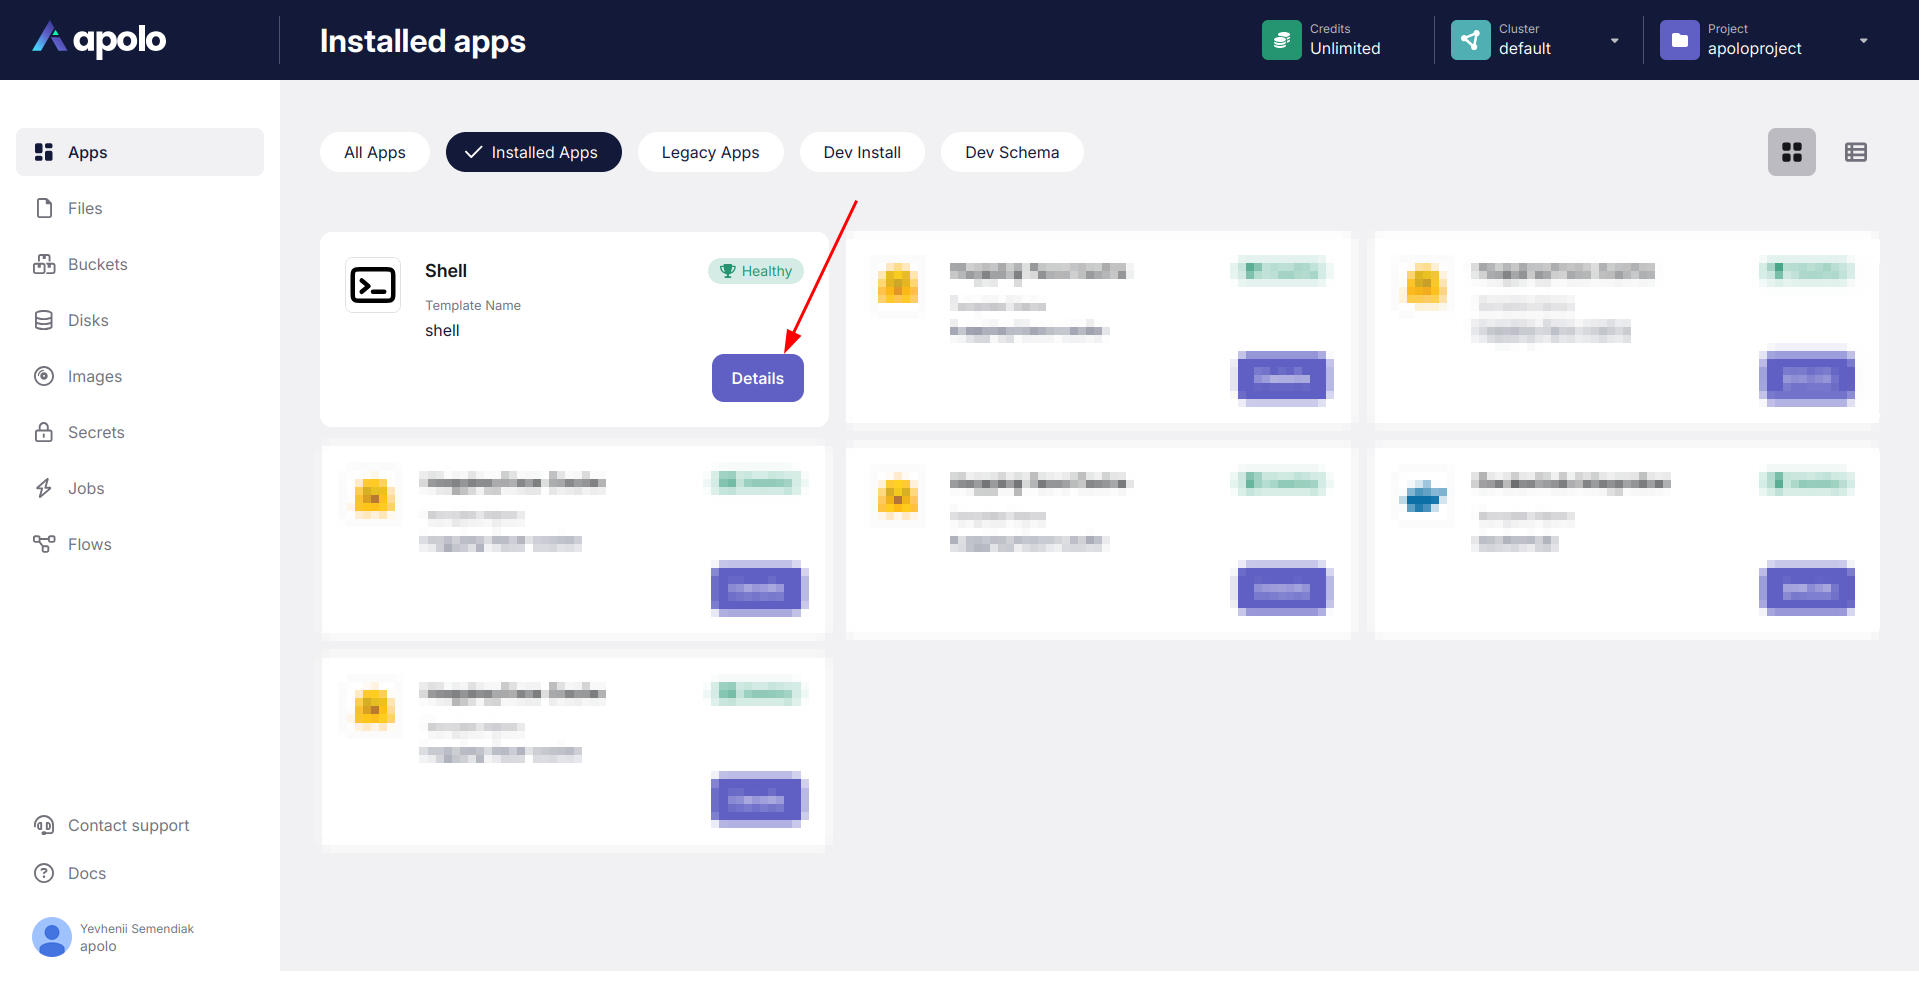1919x995 pixels.
Task: Navigate to Flows in sidebar
Action: point(89,544)
